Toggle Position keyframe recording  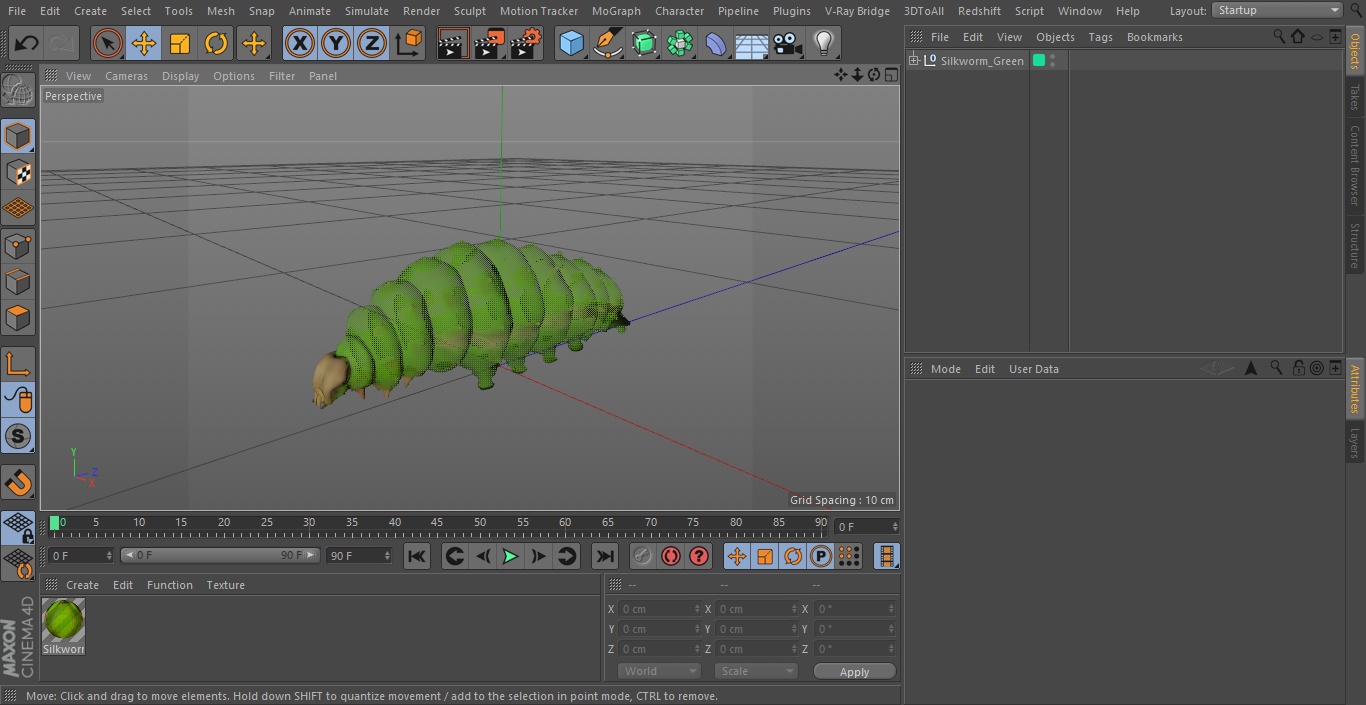737,556
